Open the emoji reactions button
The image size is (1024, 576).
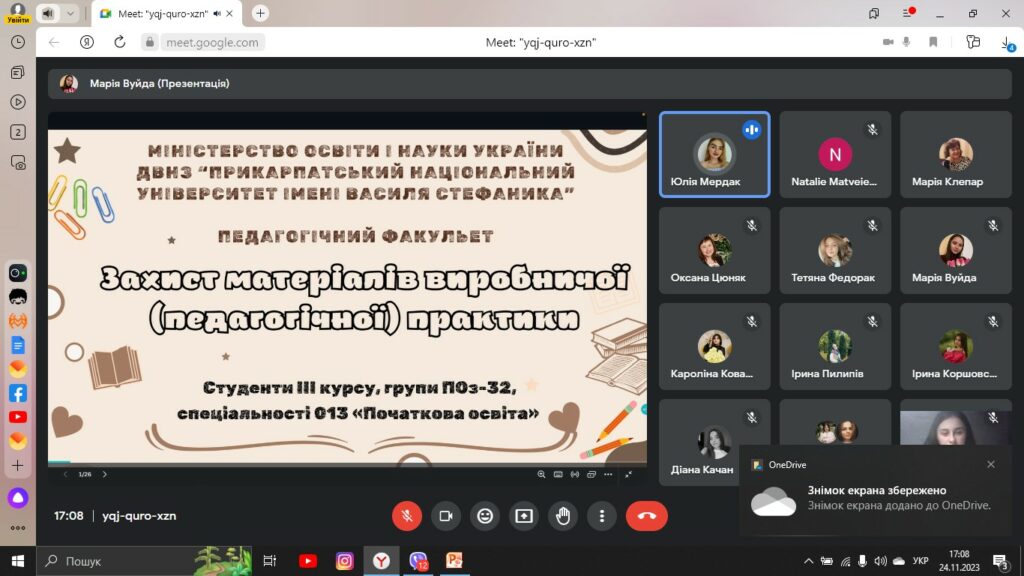tap(485, 516)
